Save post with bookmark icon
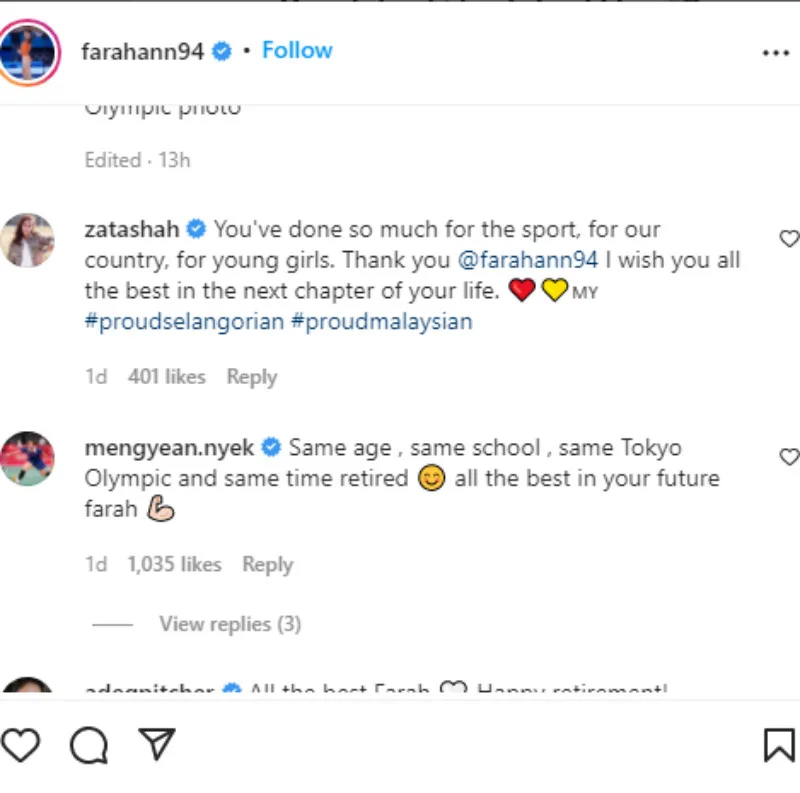 (x=779, y=744)
